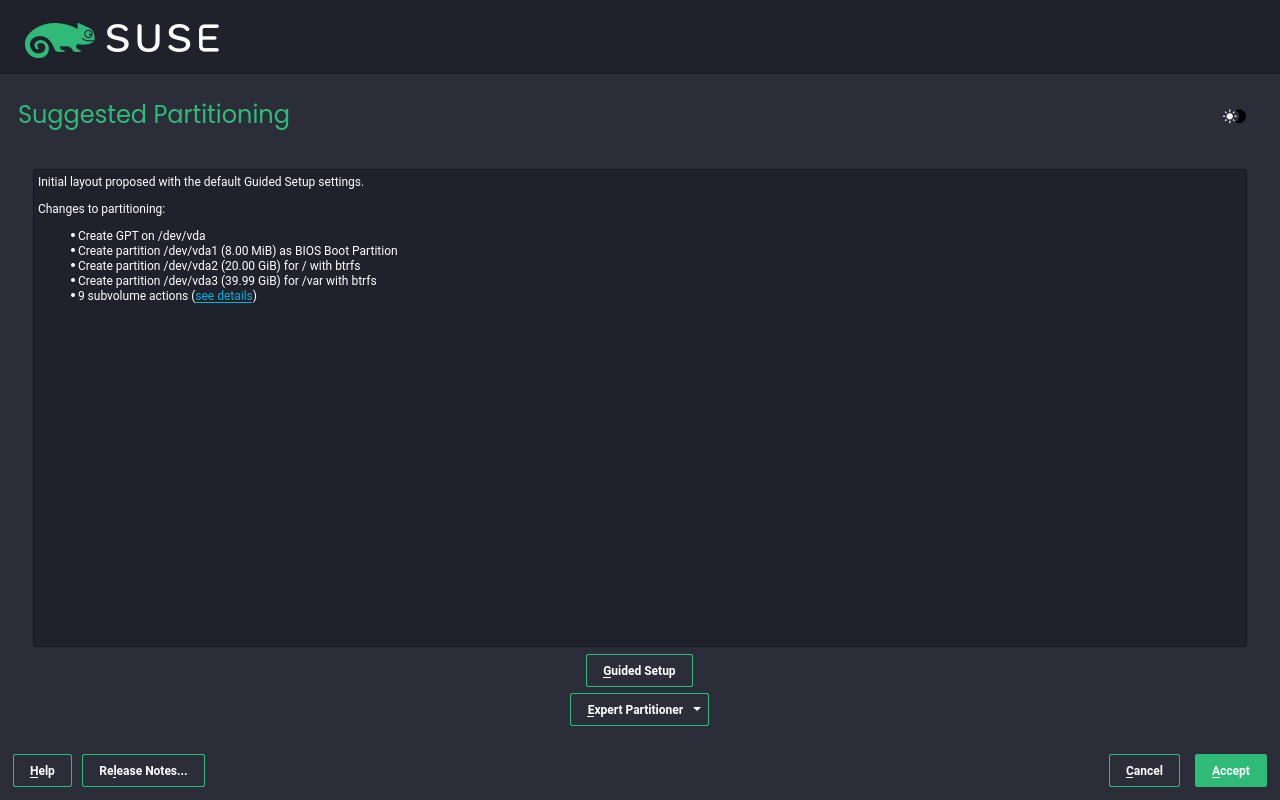Click empty area of the partitioning summary box
Viewport: 1280px width, 800px height.
pos(640,470)
